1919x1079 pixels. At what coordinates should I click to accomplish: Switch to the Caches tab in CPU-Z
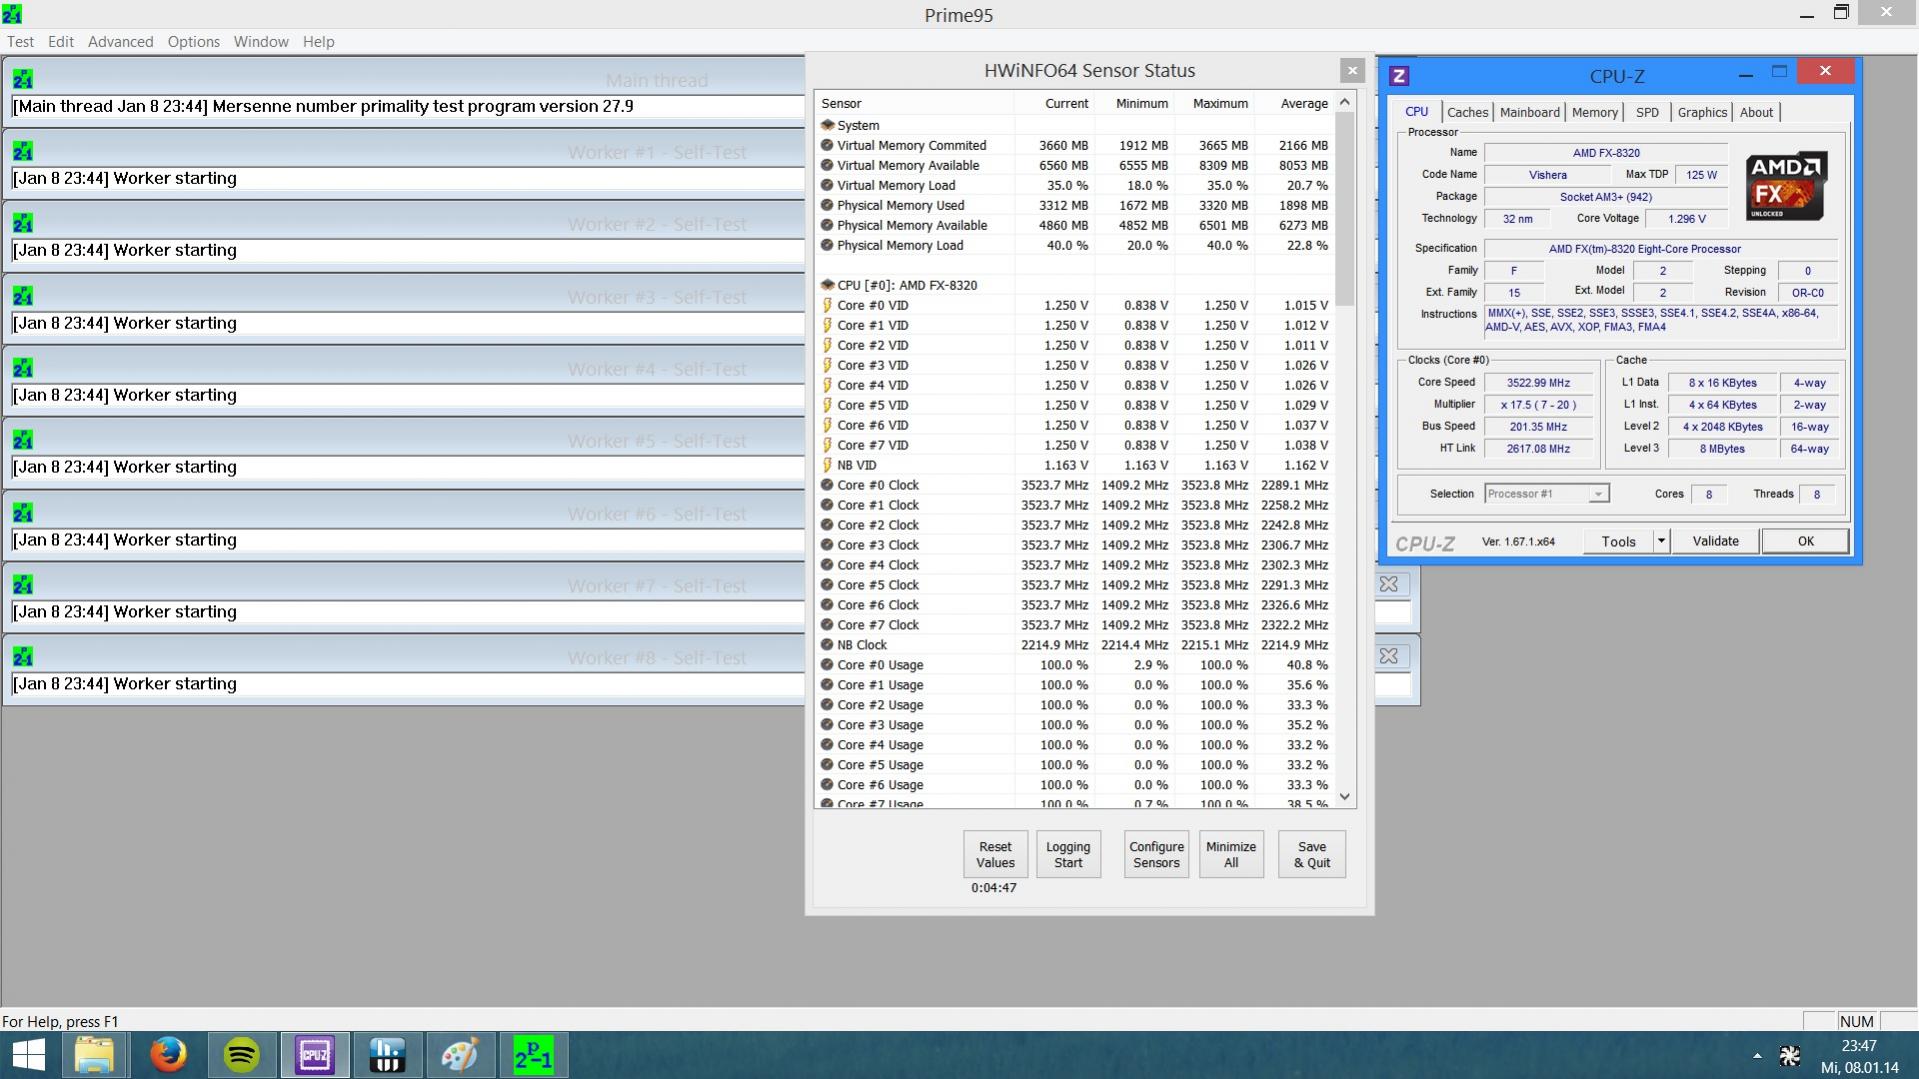(x=1468, y=113)
